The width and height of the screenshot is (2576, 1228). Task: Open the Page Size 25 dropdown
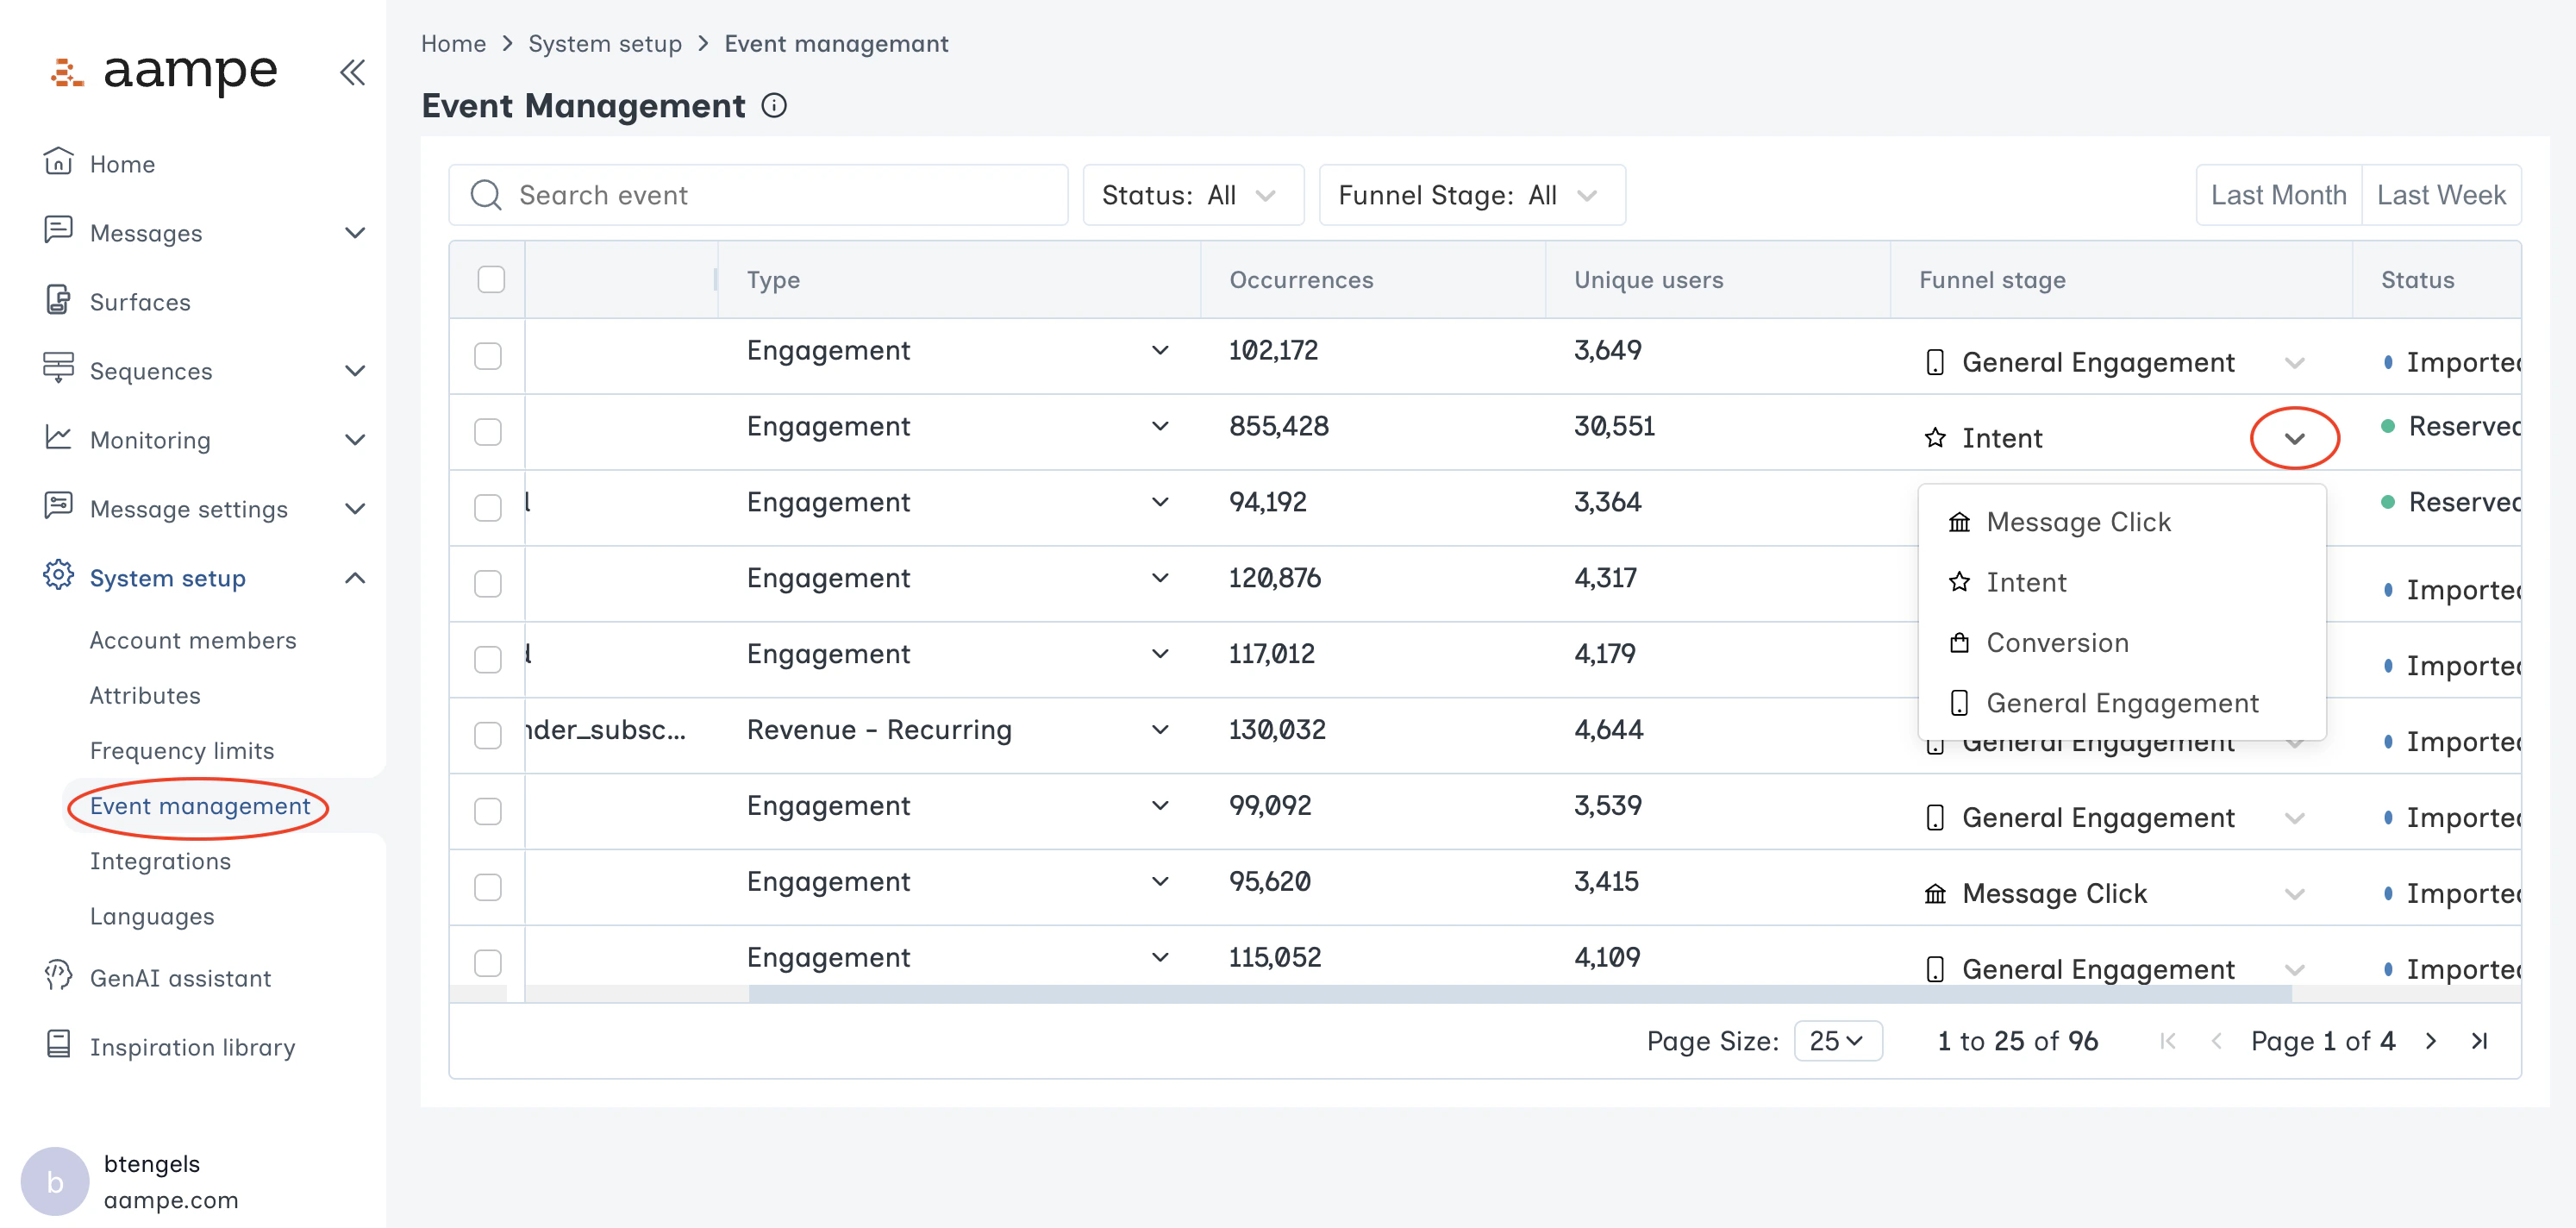(x=1837, y=1041)
